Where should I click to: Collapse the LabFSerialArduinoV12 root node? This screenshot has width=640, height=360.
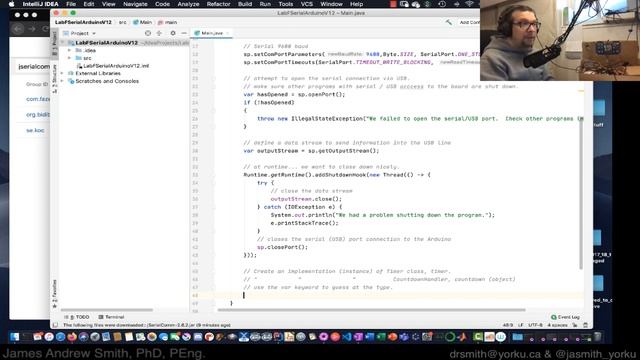tap(62, 43)
